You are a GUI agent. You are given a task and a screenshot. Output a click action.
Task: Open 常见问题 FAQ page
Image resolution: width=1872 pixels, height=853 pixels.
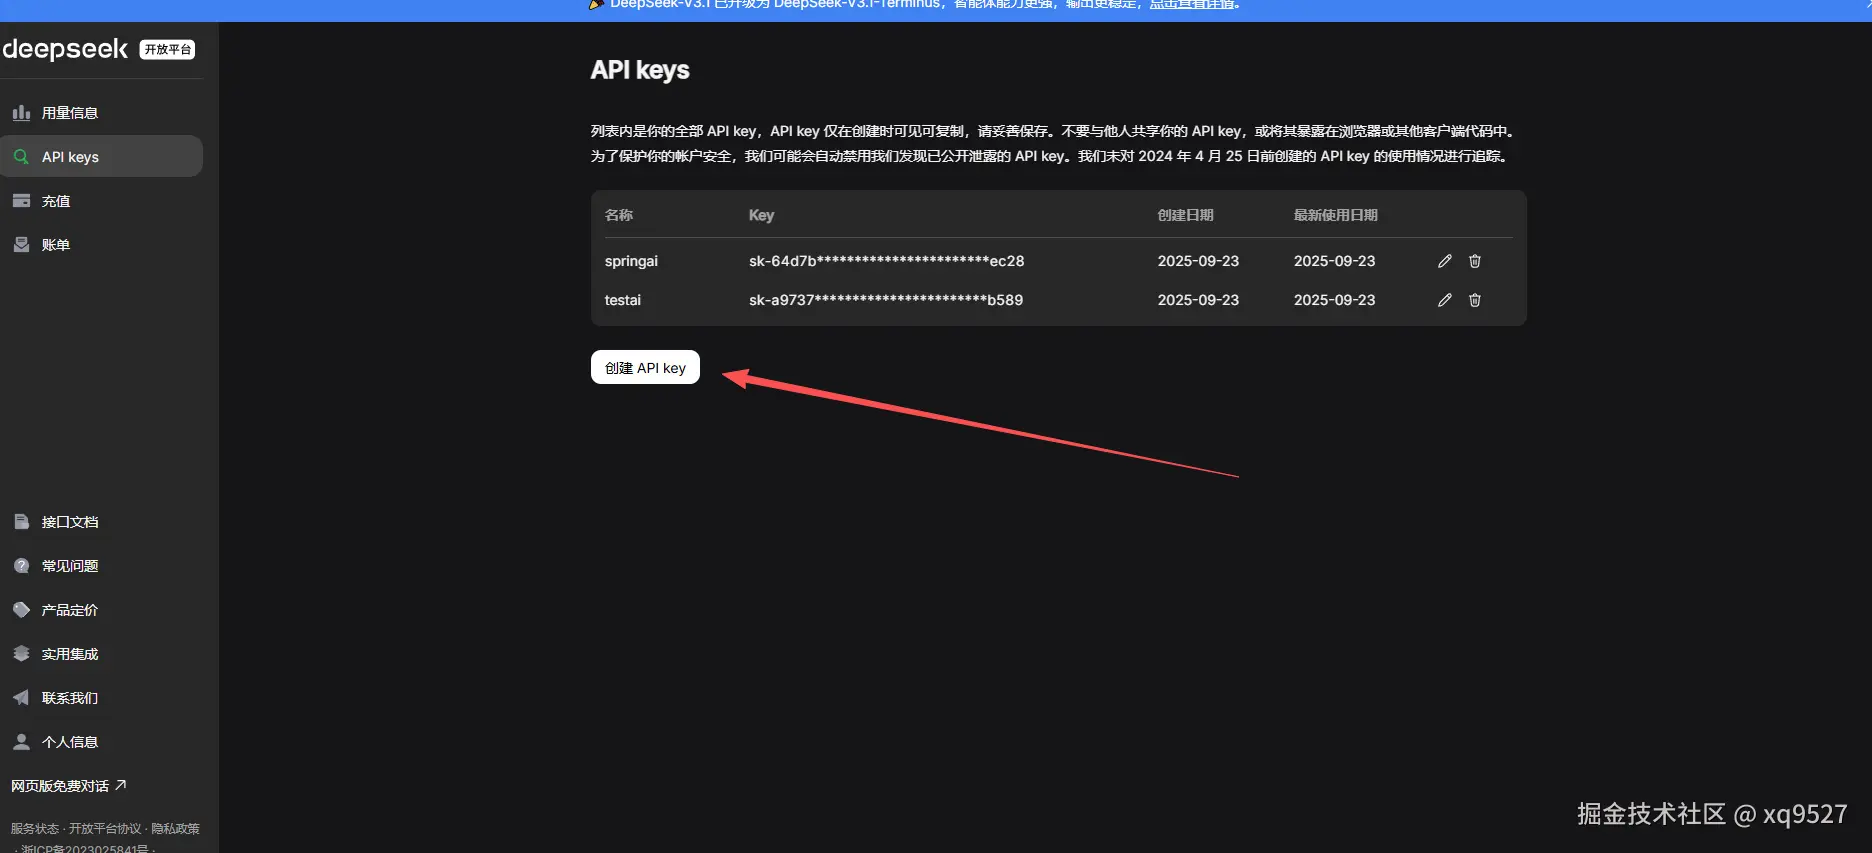tap(101, 566)
